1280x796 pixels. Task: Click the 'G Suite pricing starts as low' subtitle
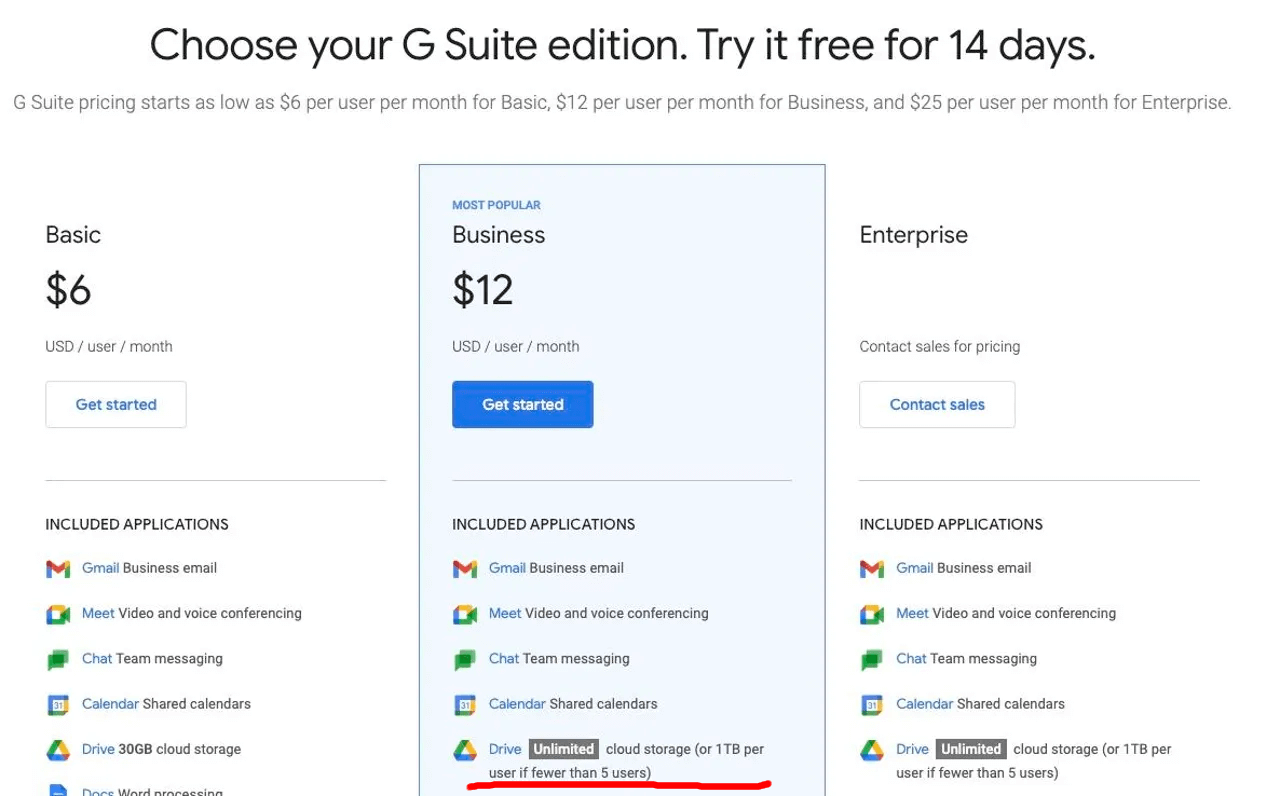click(622, 102)
